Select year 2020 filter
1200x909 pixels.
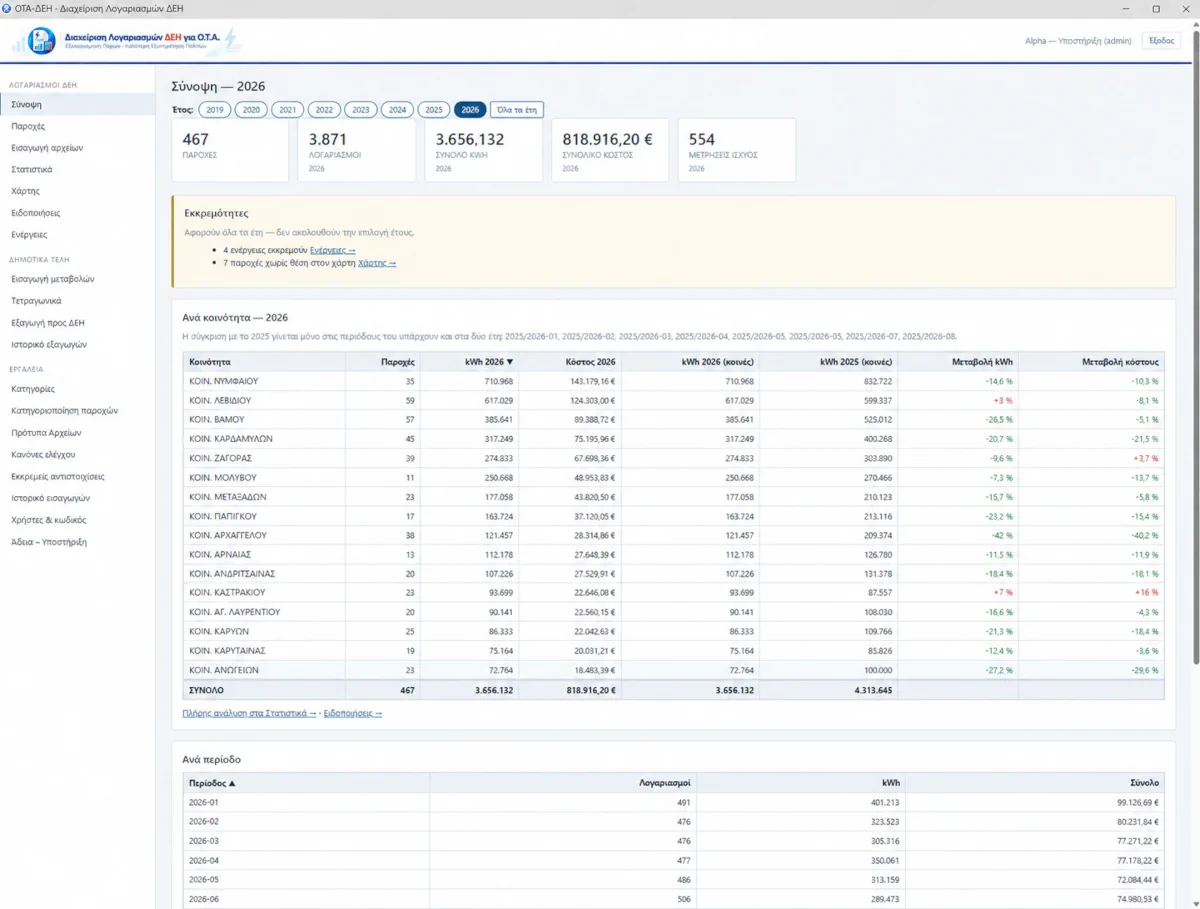click(x=251, y=110)
